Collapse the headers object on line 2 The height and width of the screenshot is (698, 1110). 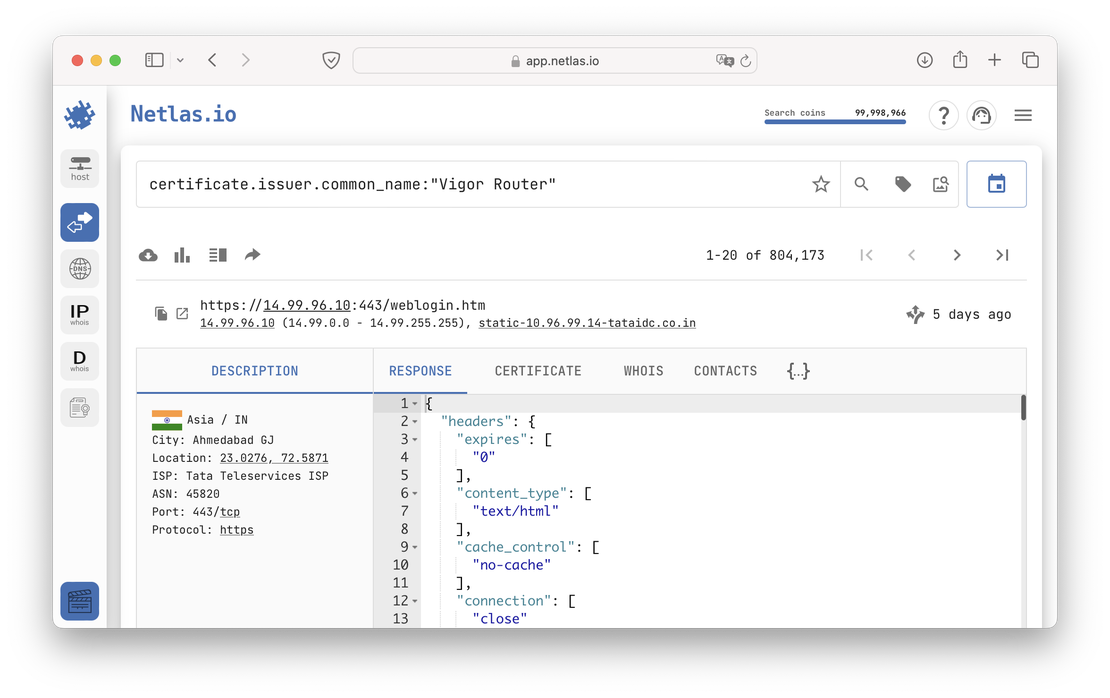click(x=413, y=421)
